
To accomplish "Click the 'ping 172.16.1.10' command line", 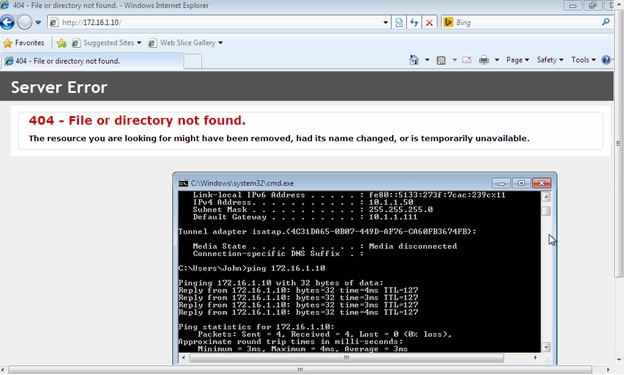I will (x=252, y=268).
